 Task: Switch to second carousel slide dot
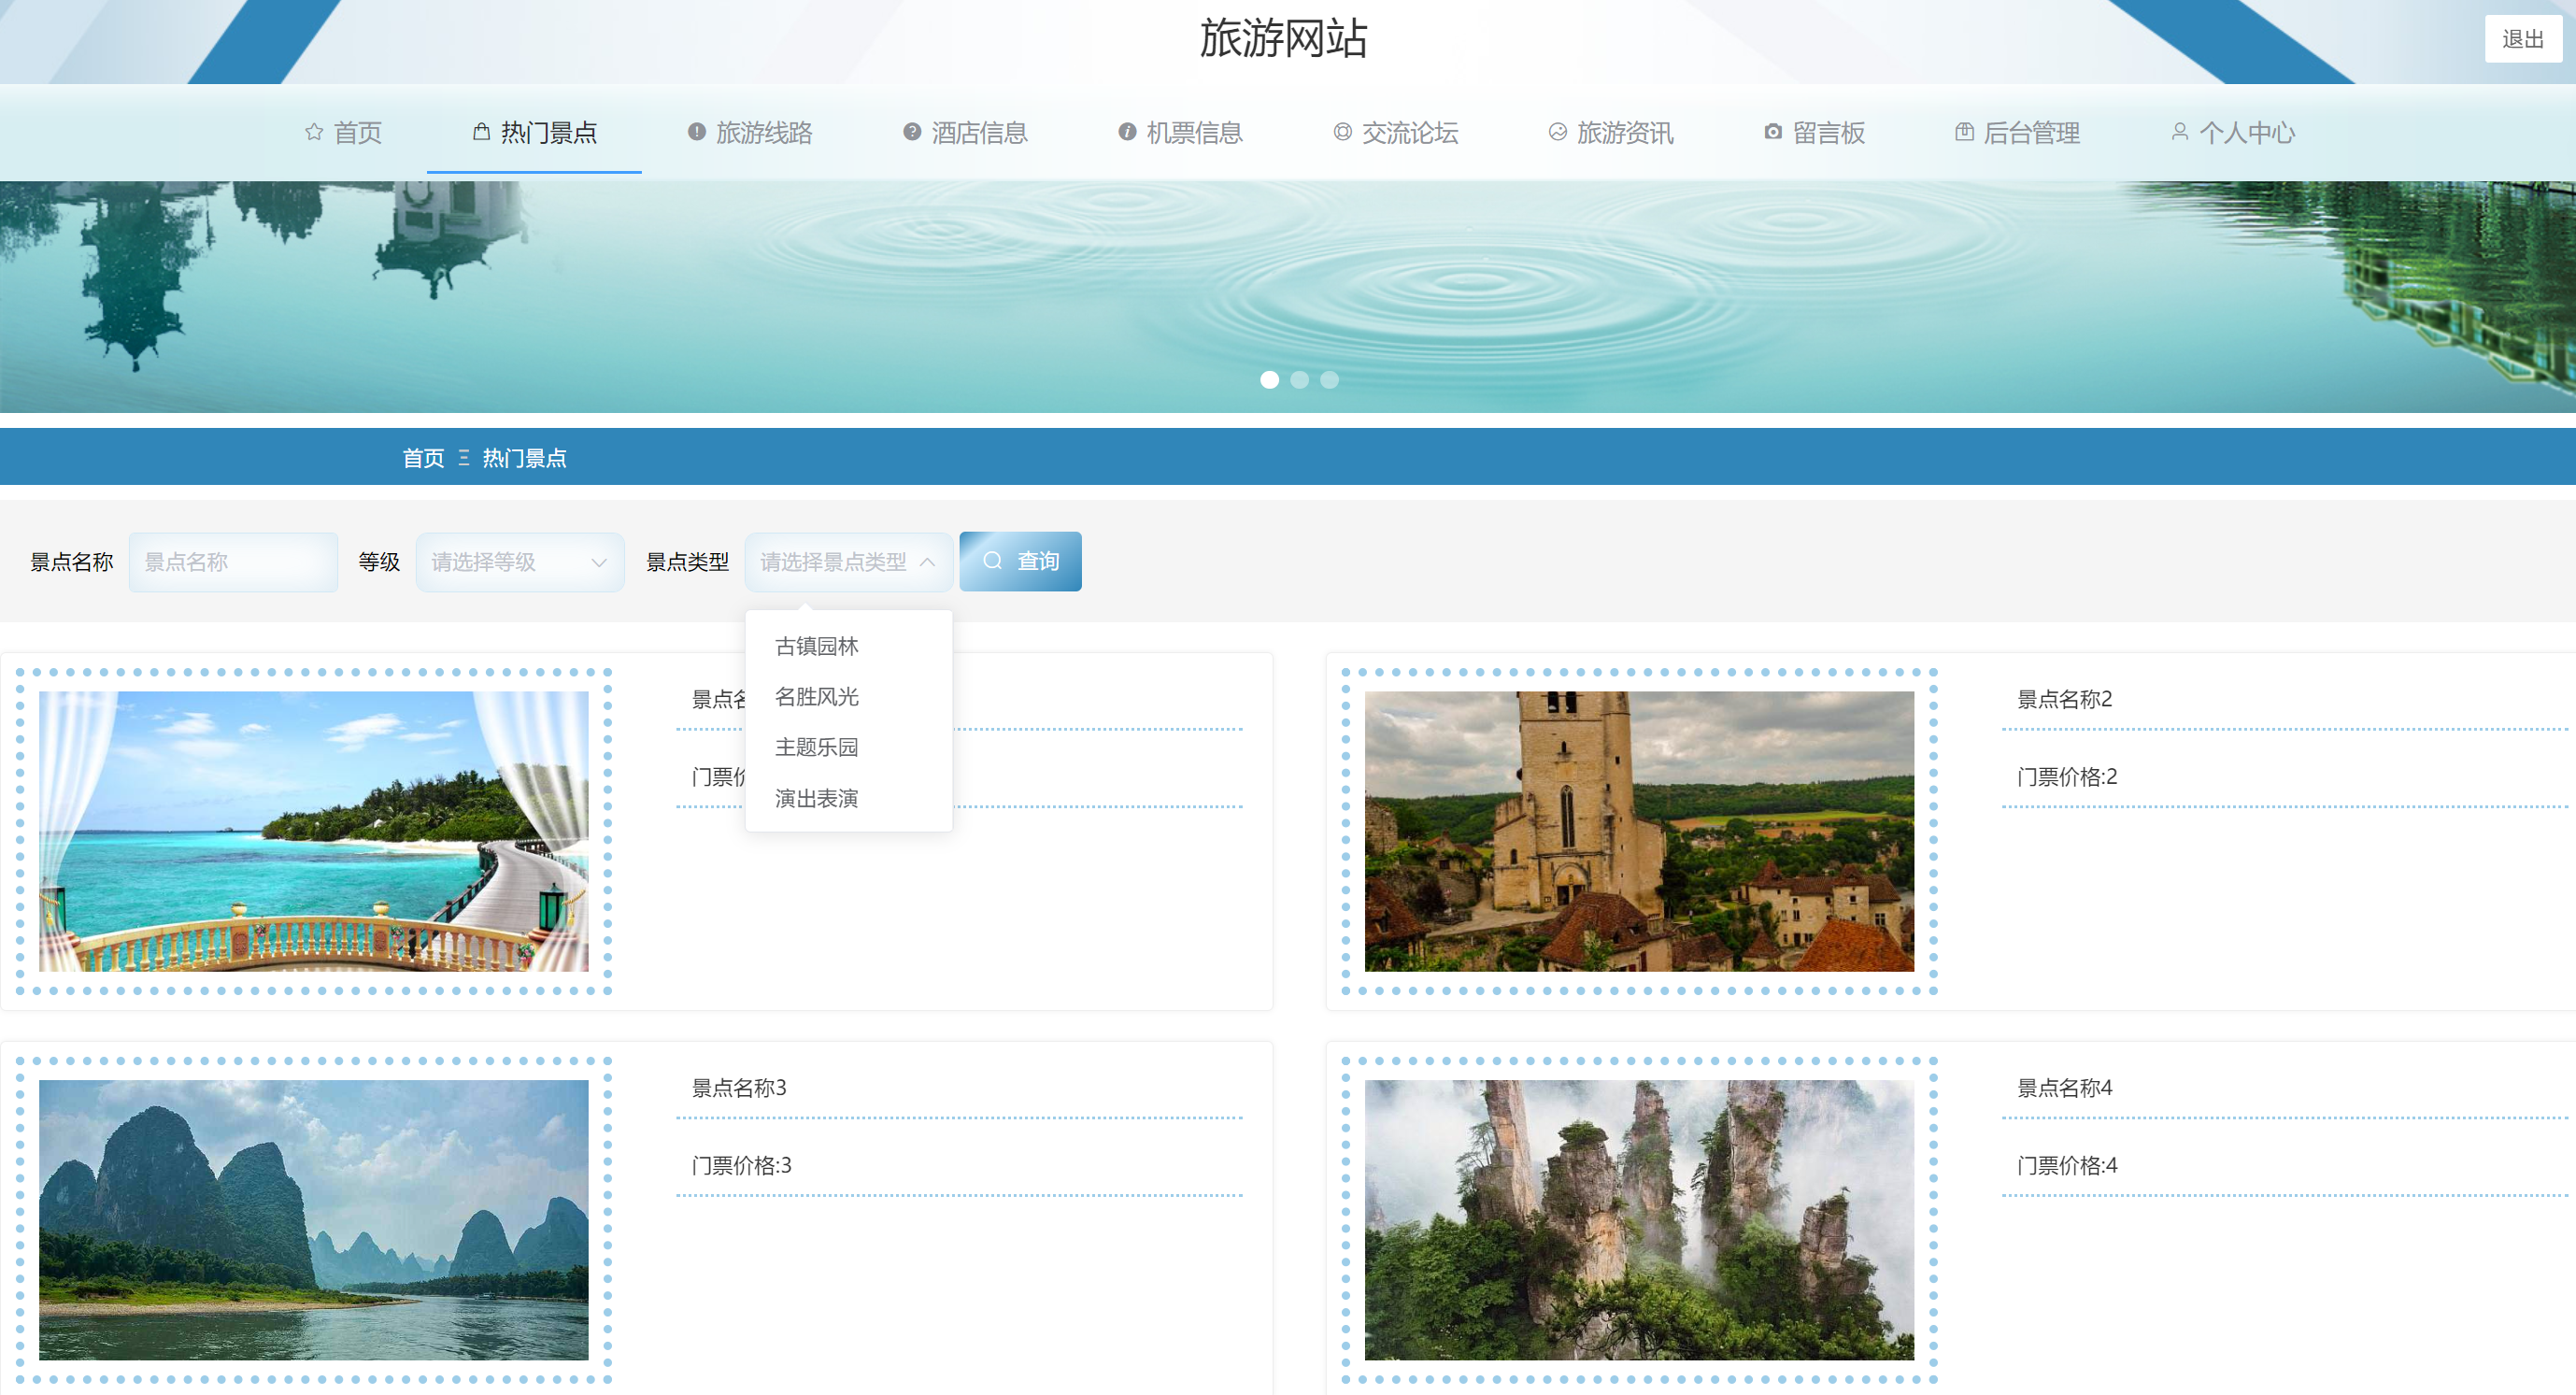pos(1299,380)
